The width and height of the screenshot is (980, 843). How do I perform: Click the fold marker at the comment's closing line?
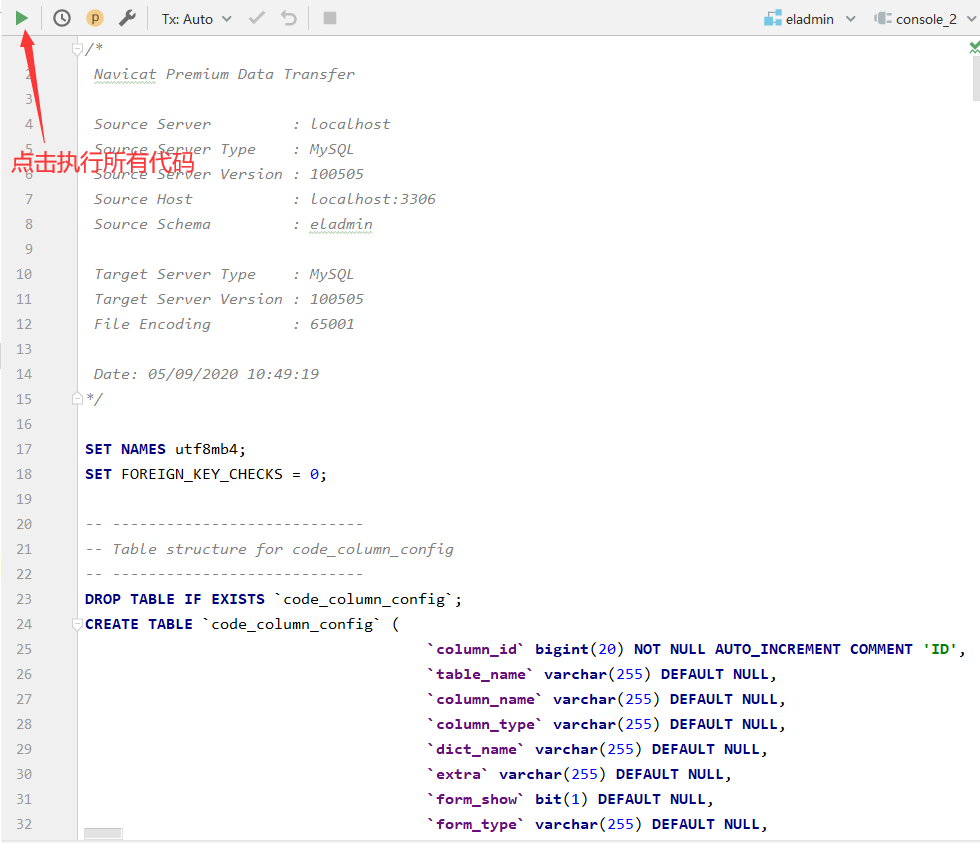pos(76,398)
